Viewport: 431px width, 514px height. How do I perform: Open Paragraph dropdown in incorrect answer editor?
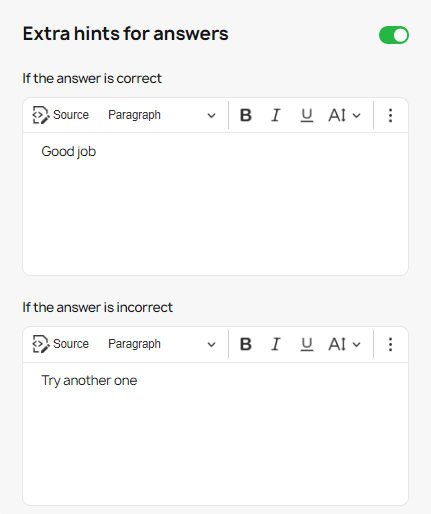162,344
